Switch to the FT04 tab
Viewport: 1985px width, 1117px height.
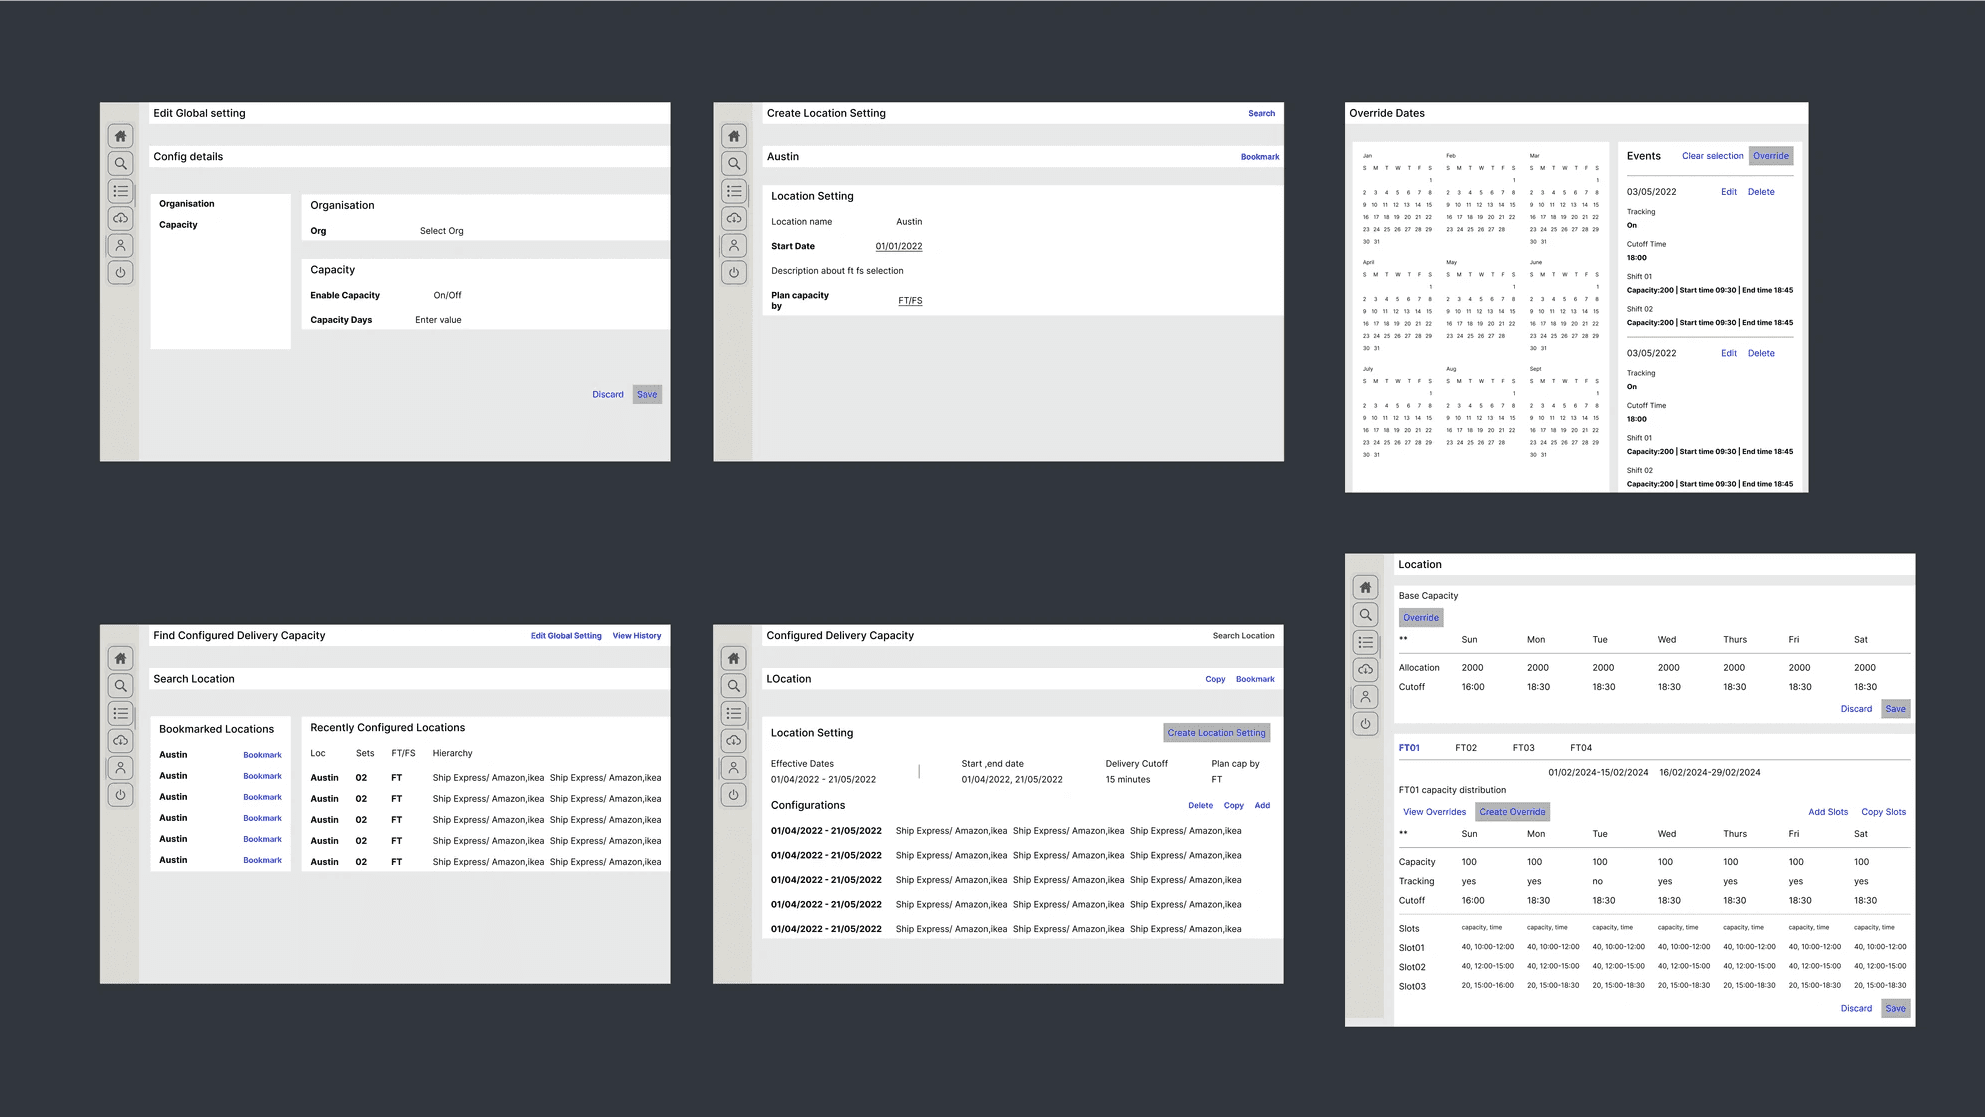(1581, 748)
